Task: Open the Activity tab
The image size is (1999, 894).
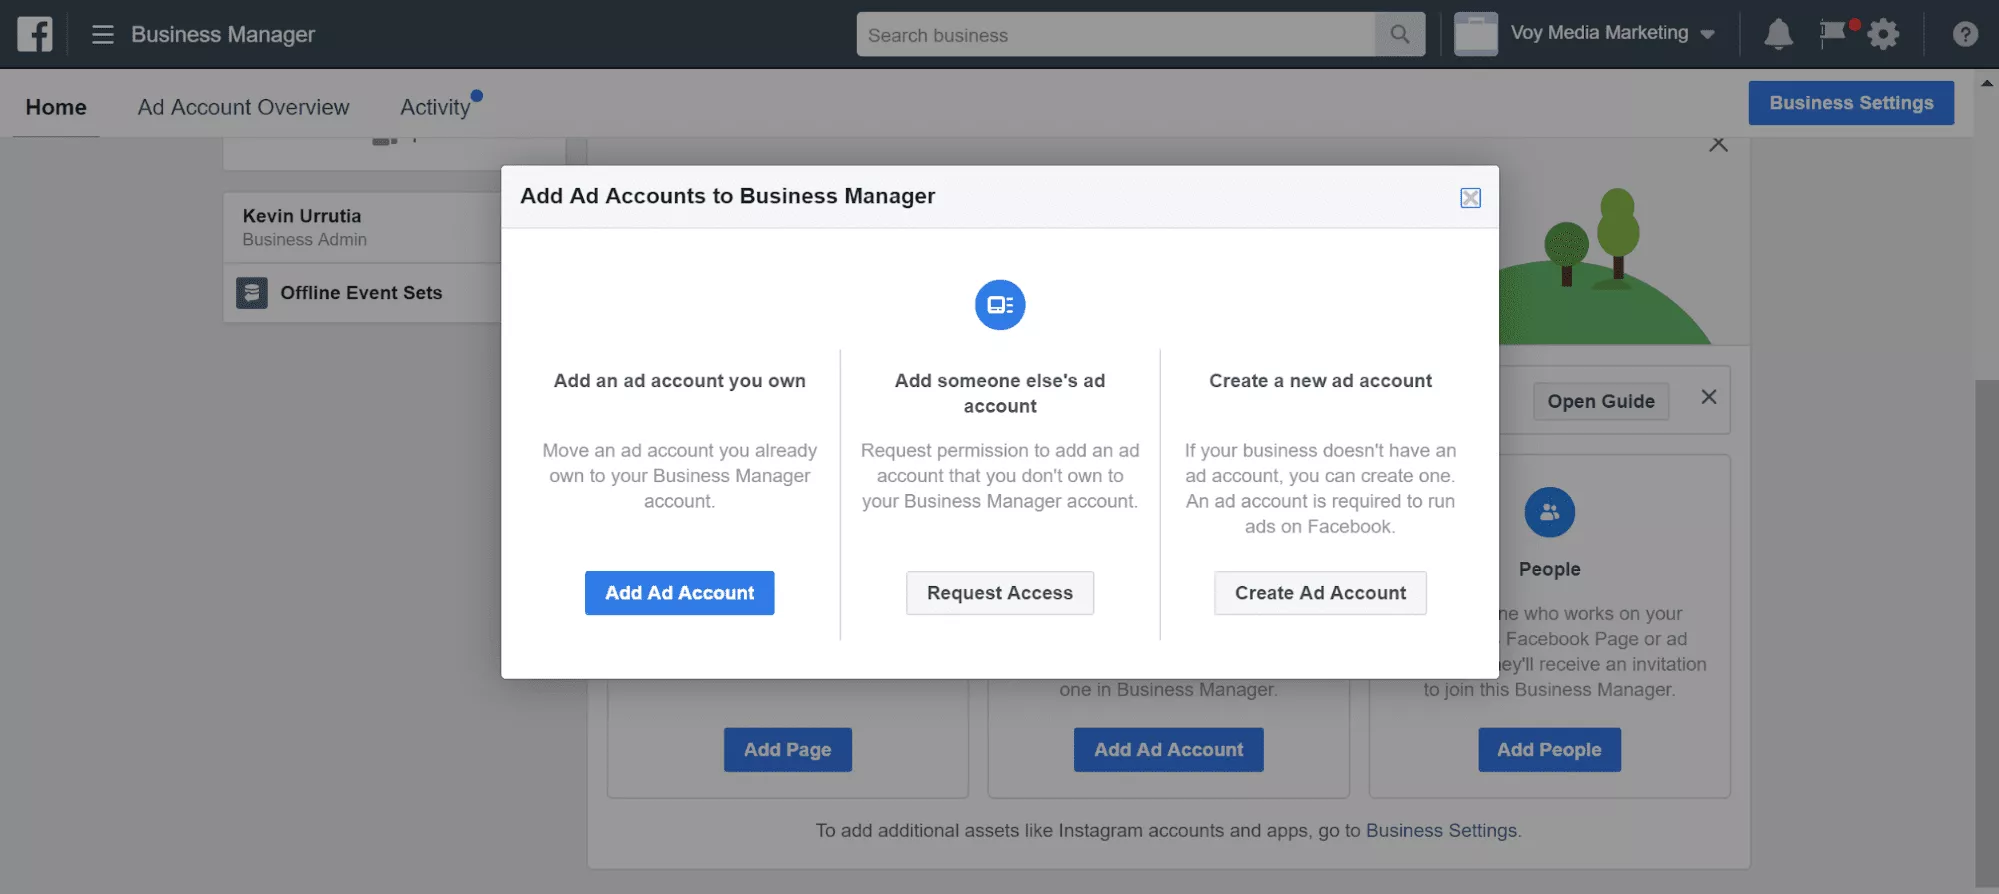Action: (x=435, y=107)
